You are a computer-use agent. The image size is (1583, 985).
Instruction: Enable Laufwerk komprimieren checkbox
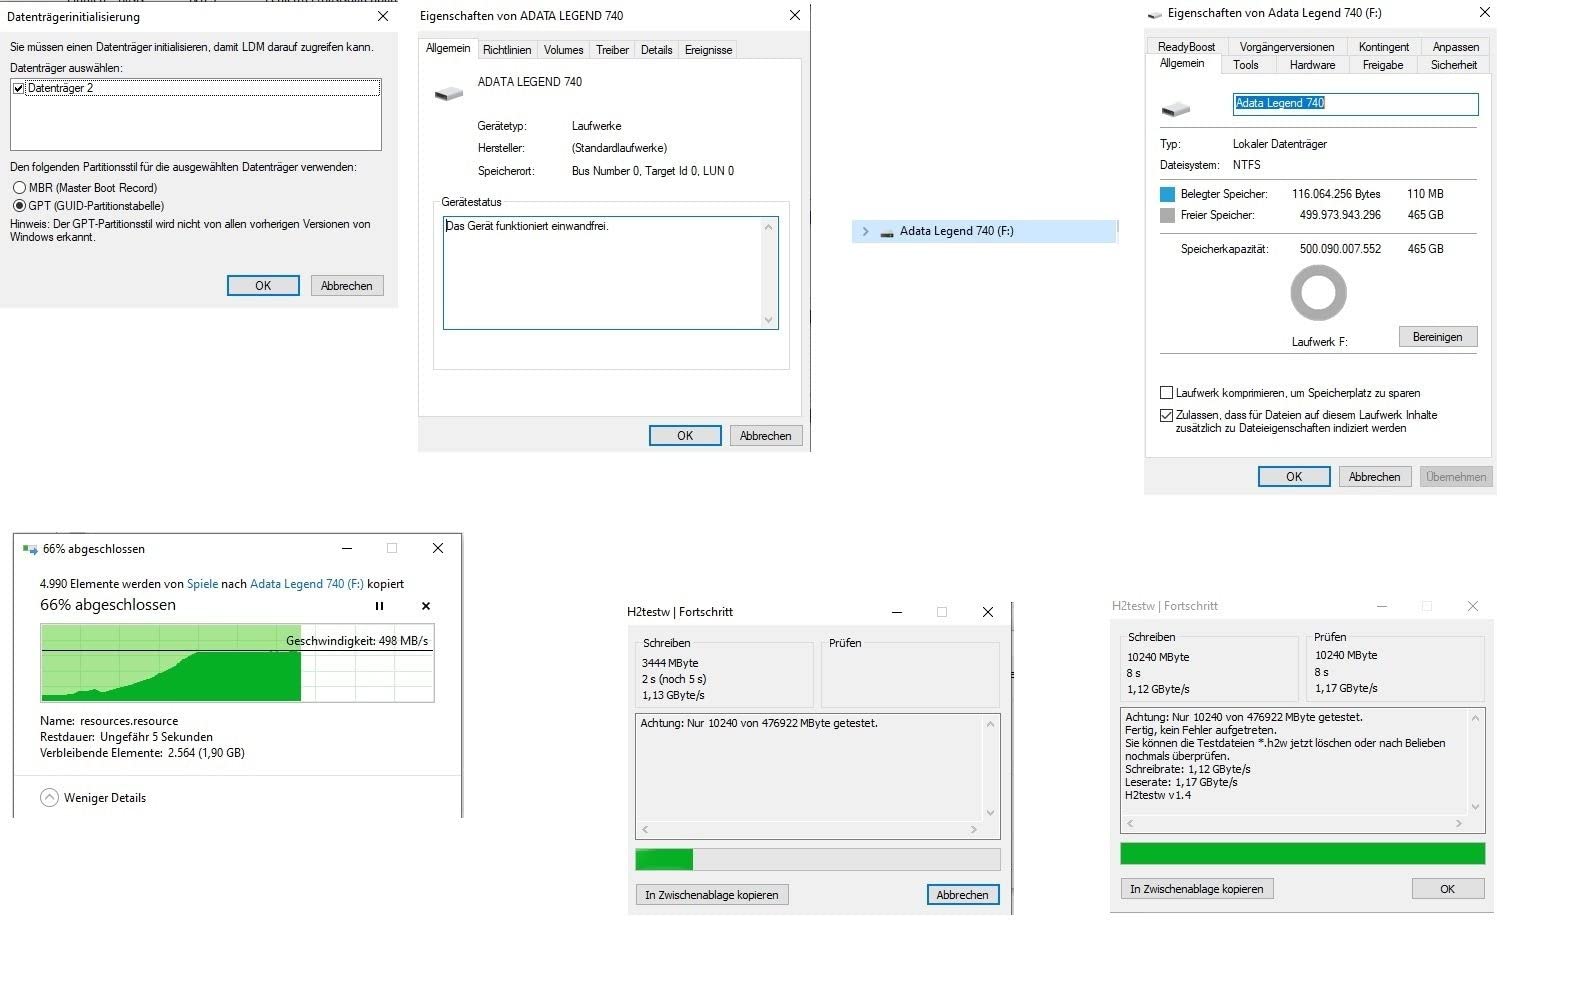(x=1166, y=393)
